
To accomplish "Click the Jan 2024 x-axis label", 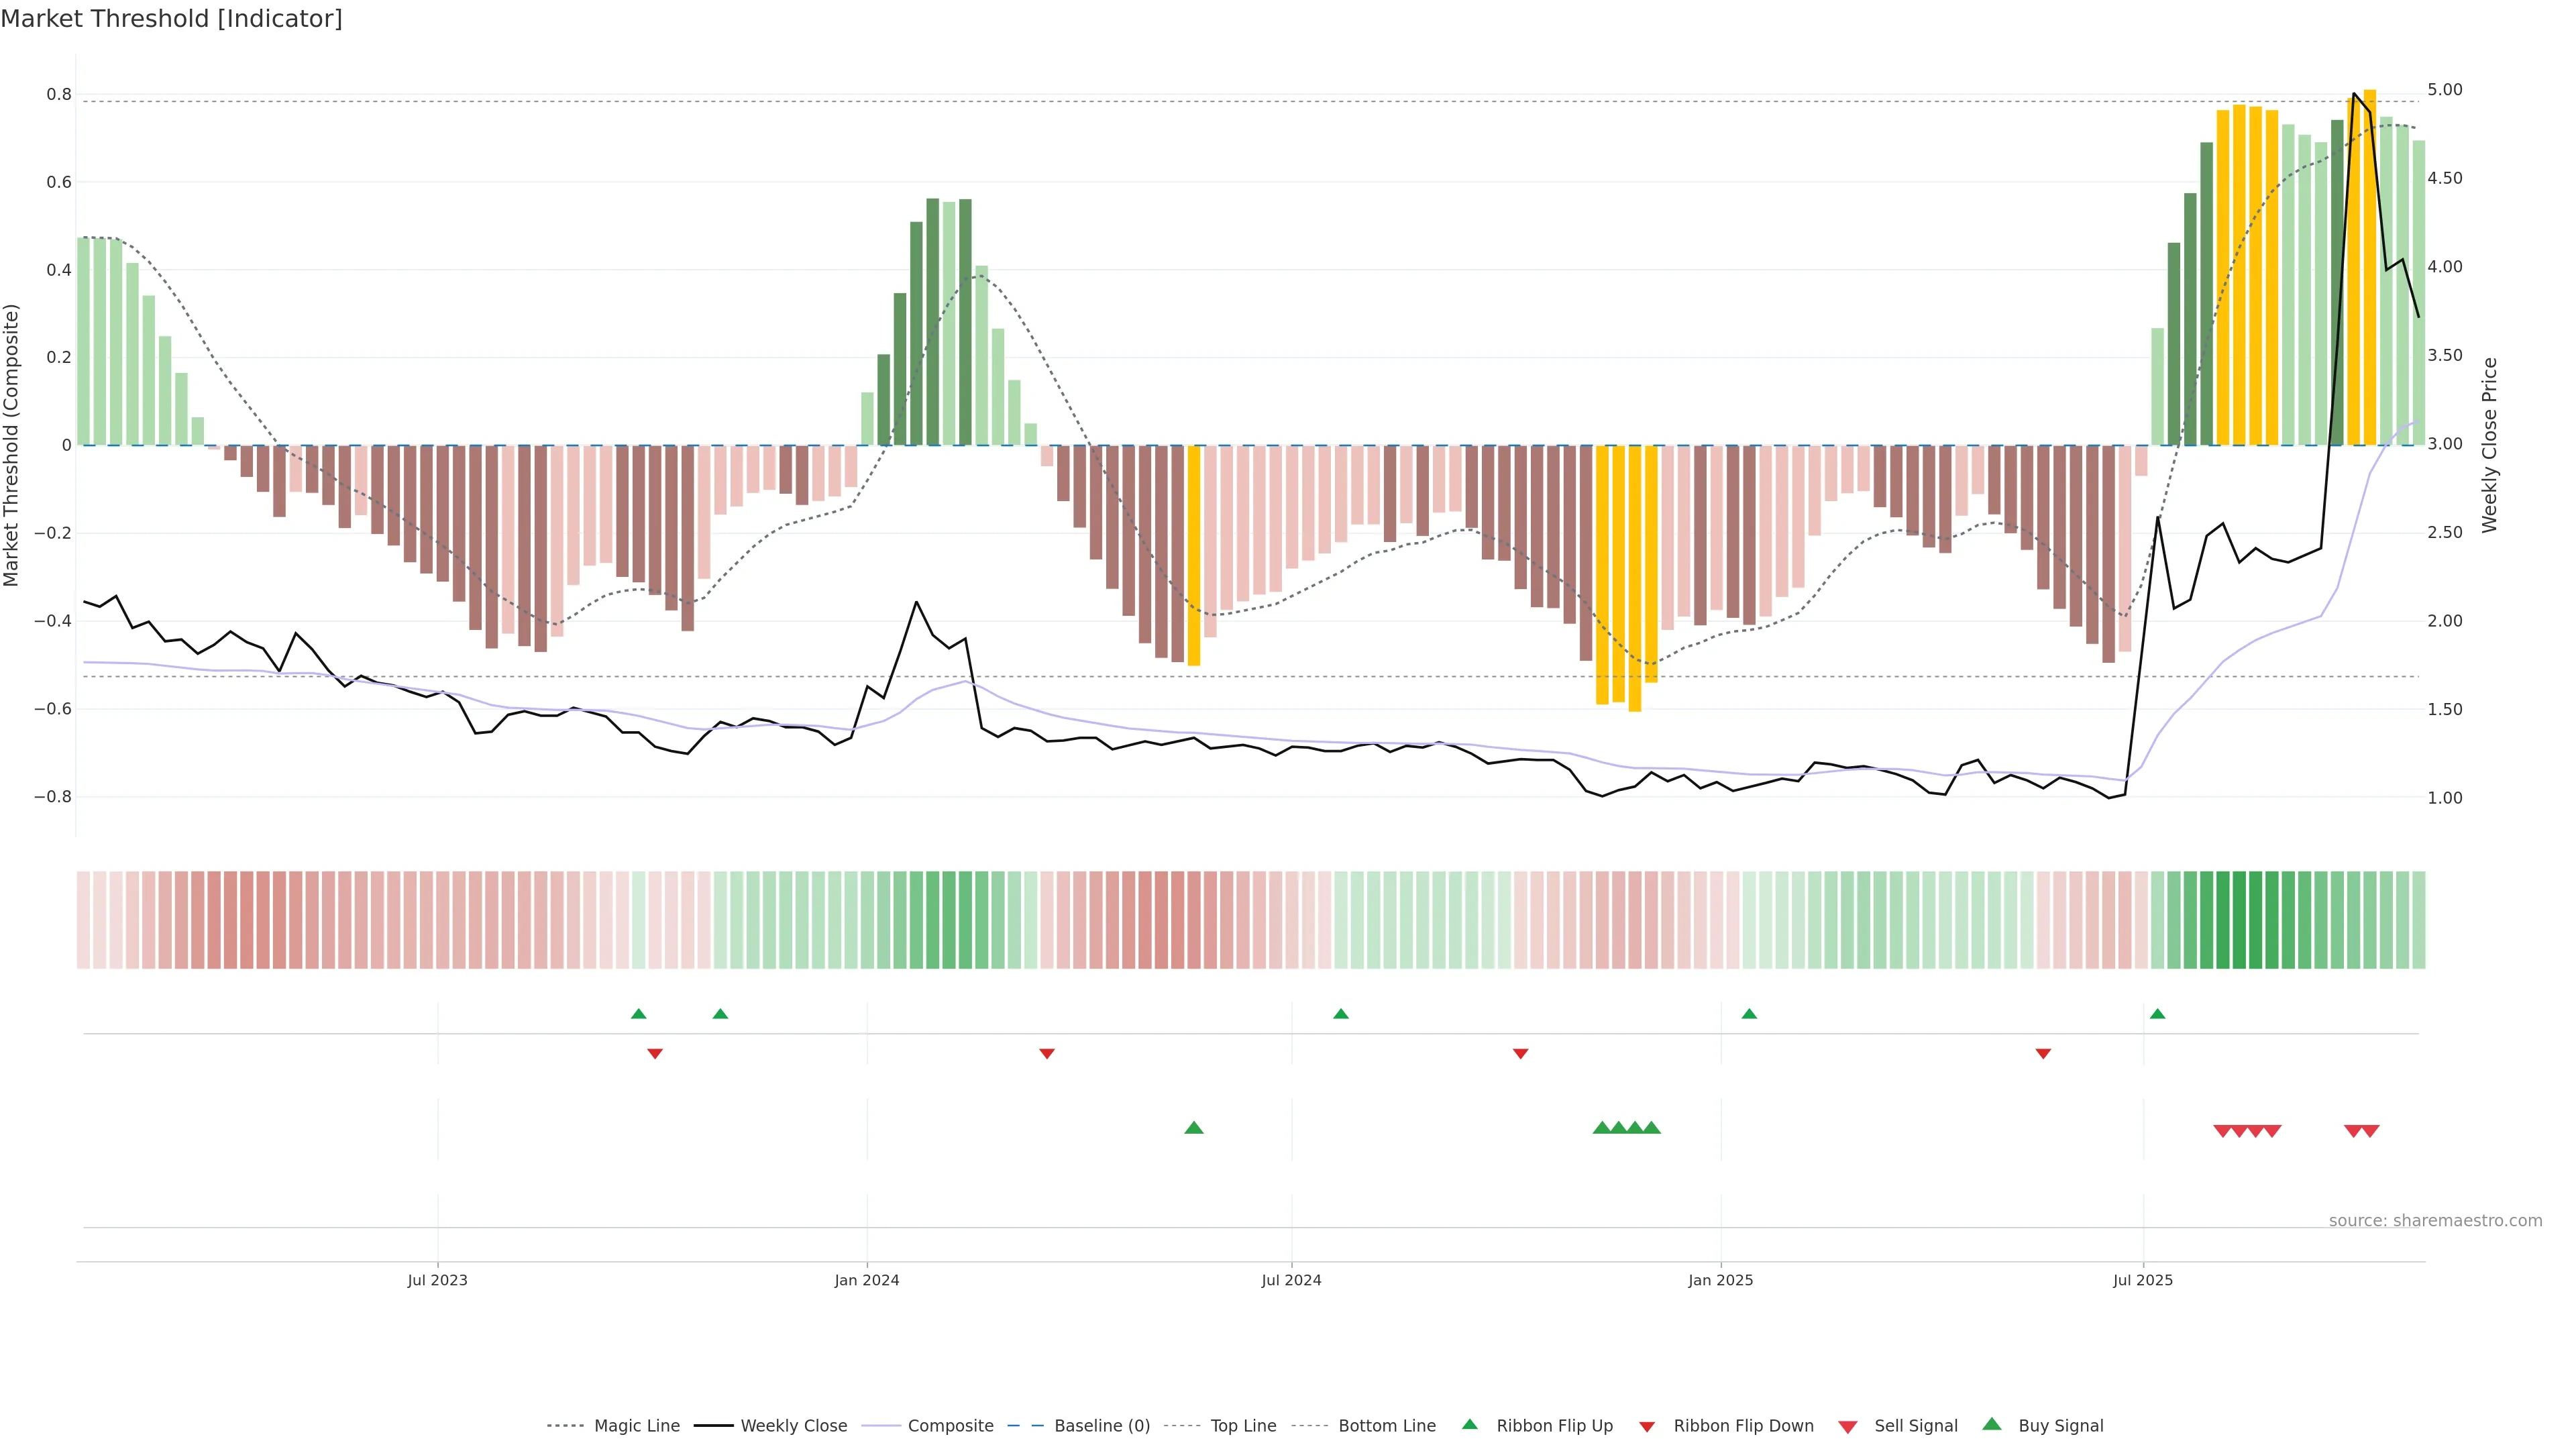I will pos(867,1280).
